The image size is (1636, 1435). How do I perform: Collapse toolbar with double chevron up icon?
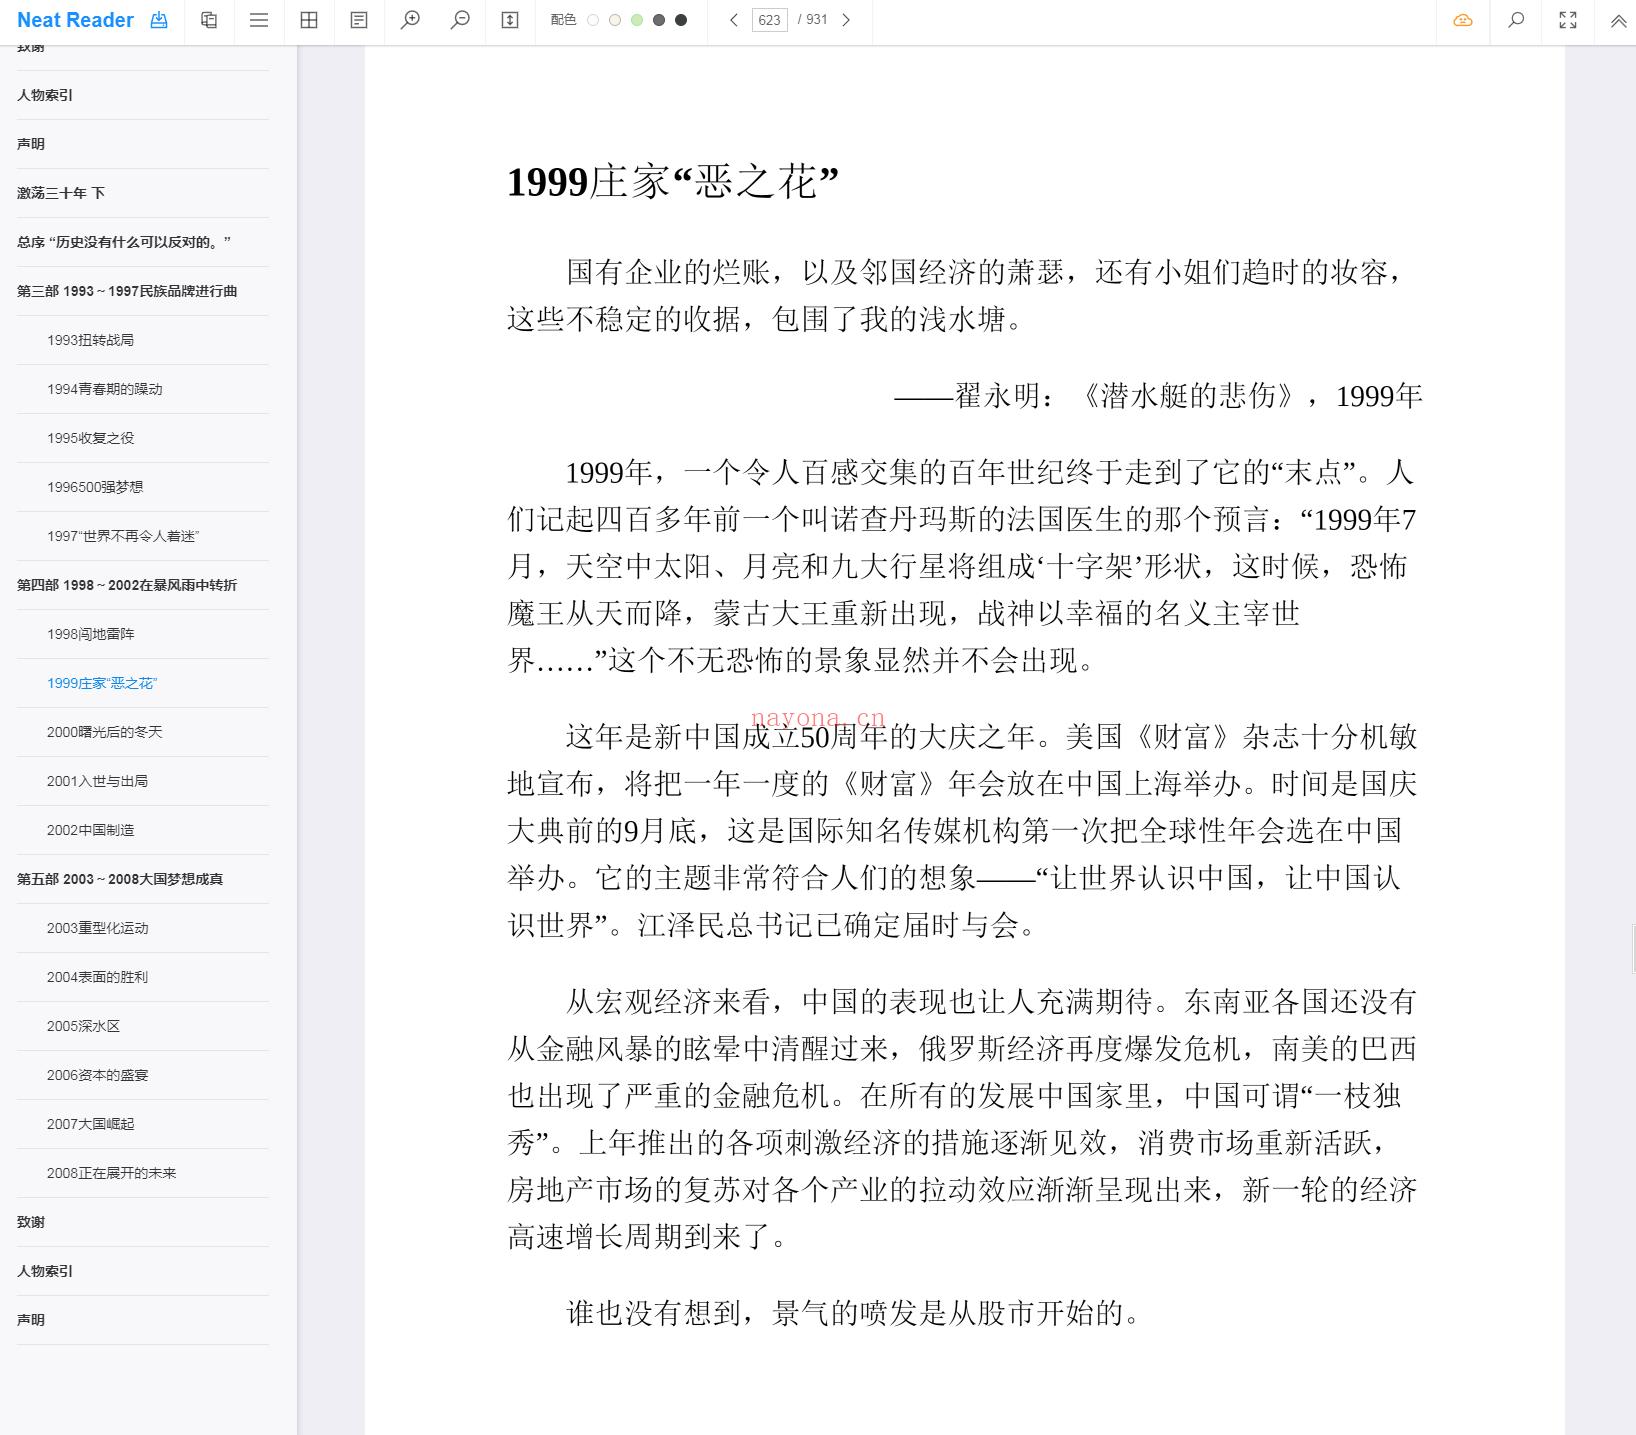click(1618, 21)
